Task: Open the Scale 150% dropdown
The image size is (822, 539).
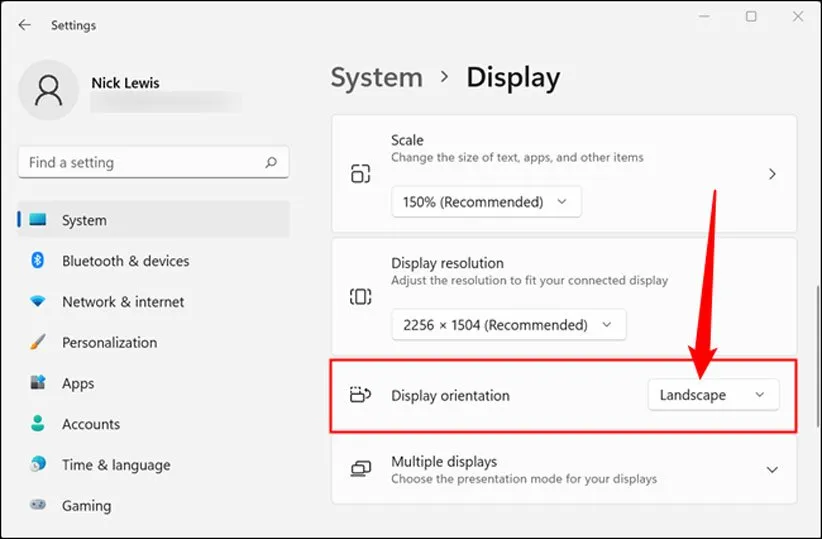Action: click(x=485, y=202)
